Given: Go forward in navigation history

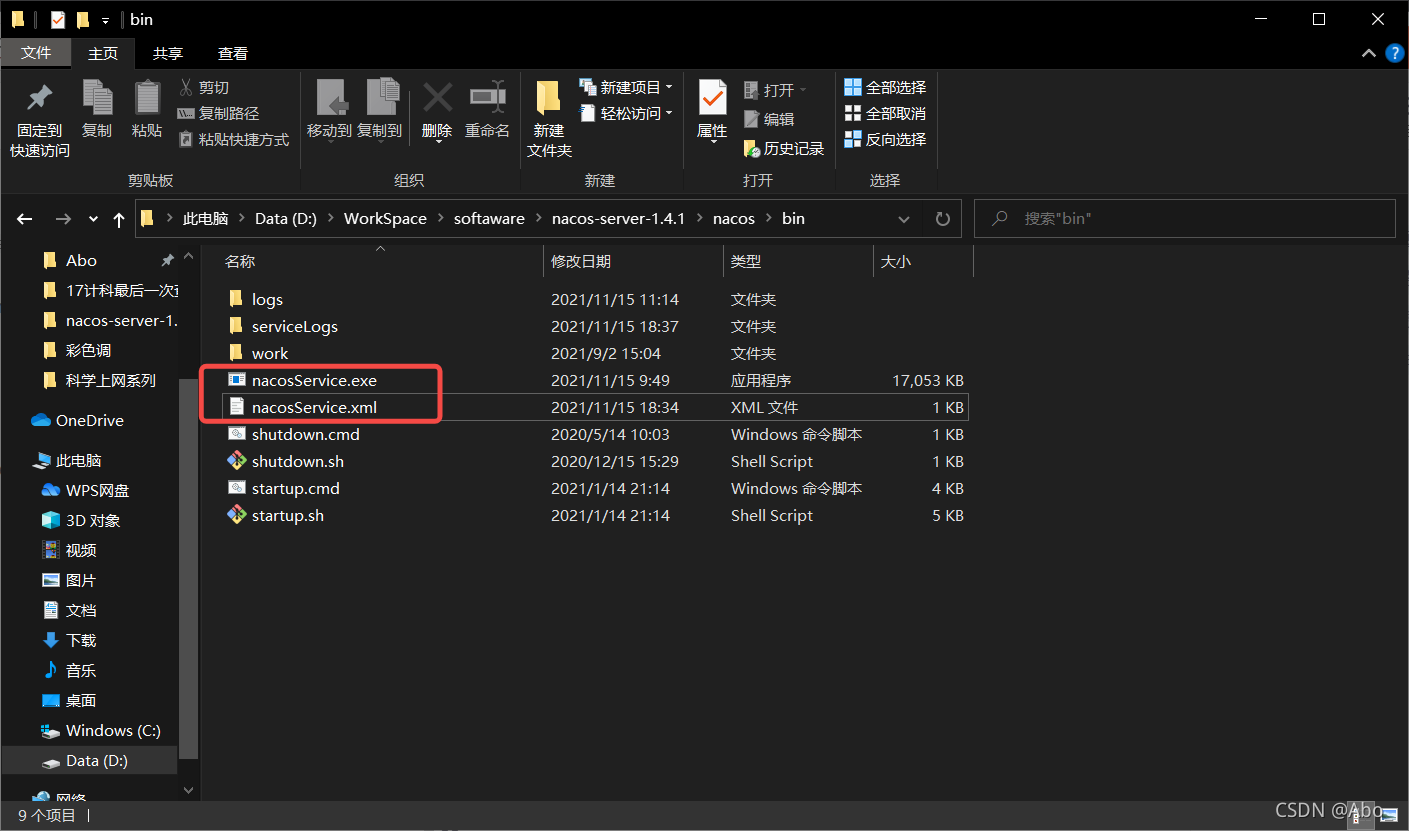Looking at the screenshot, I should point(63,219).
